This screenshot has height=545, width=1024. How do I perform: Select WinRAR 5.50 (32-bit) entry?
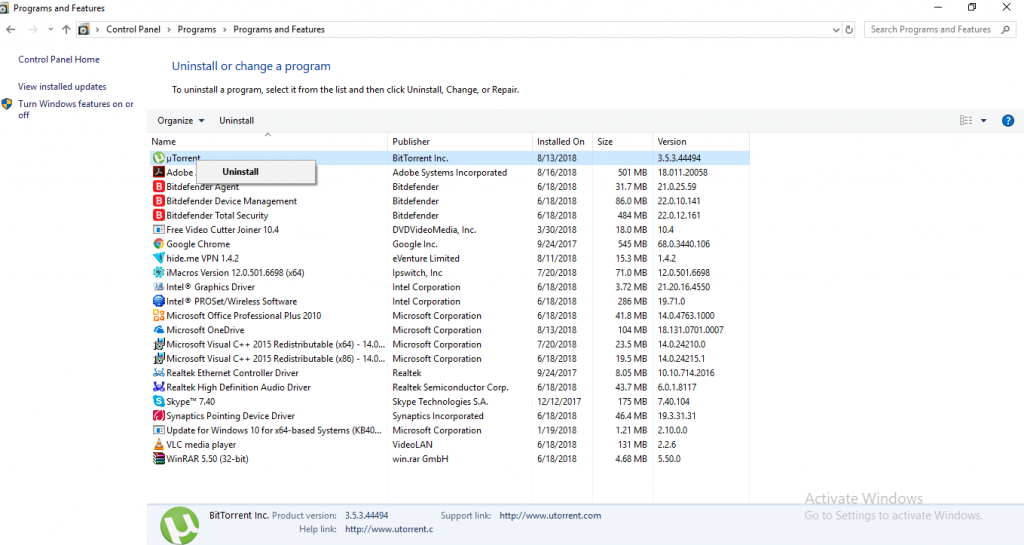pos(207,459)
